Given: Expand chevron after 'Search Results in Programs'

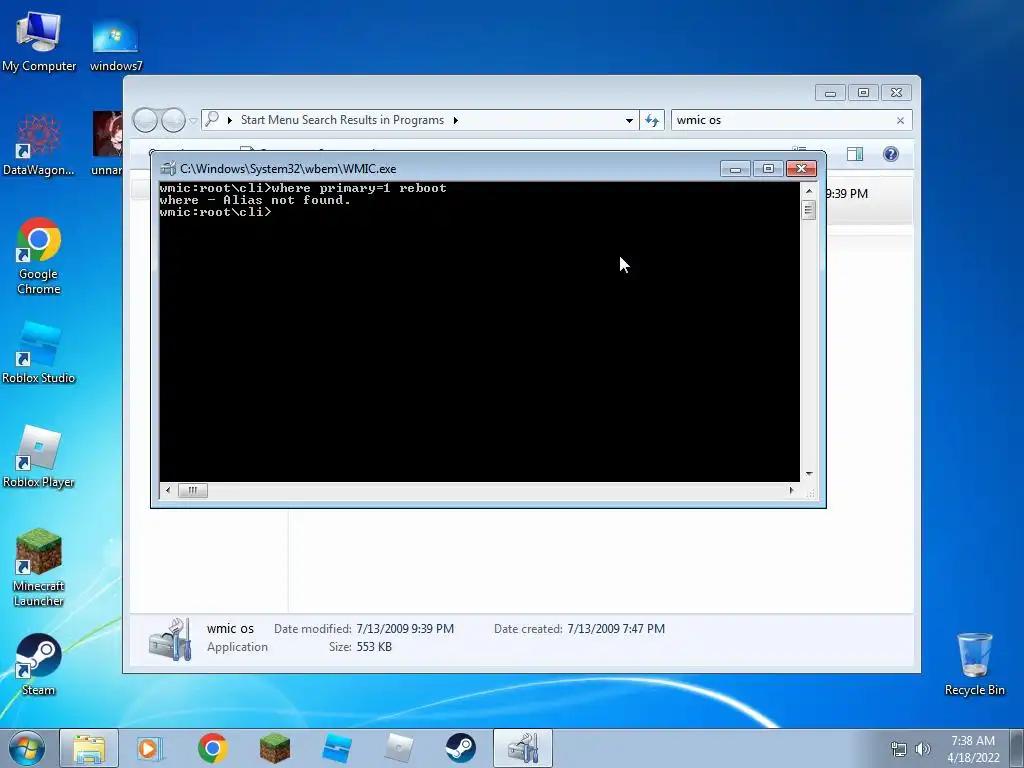Looking at the screenshot, I should [x=456, y=120].
